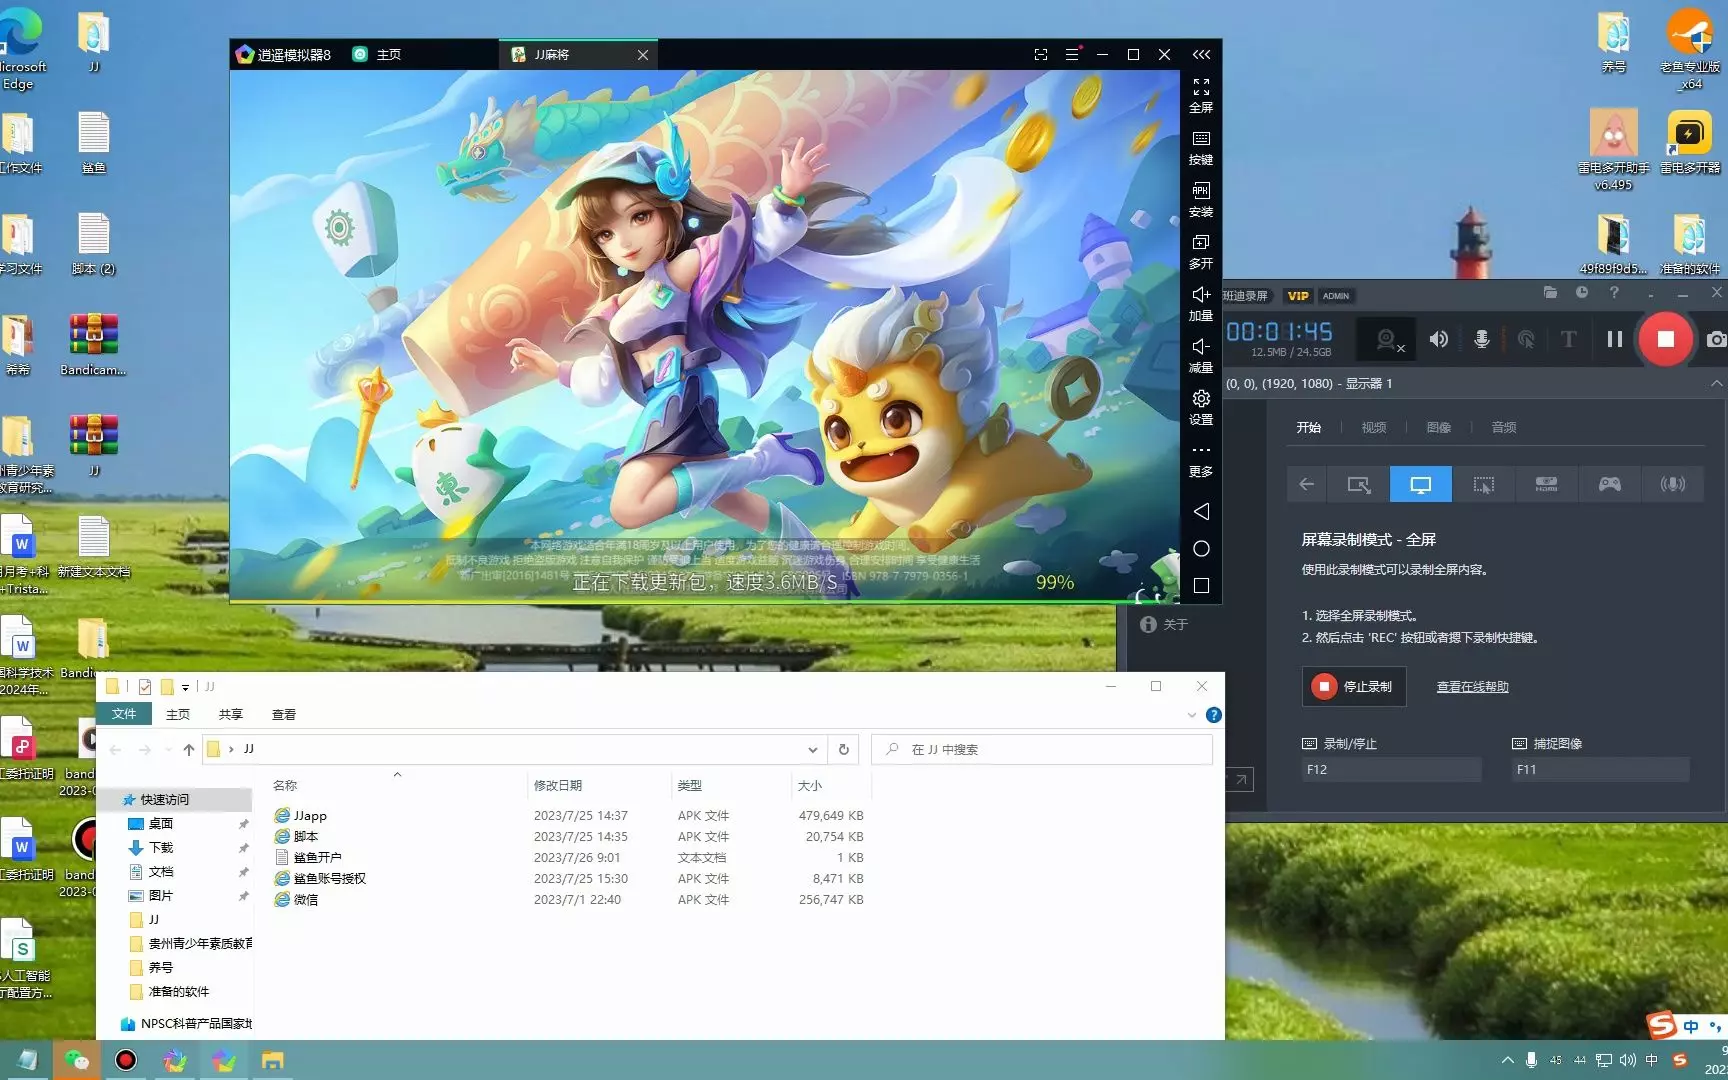
Task: Switch to Bandicam 视频 tab
Action: [1374, 428]
